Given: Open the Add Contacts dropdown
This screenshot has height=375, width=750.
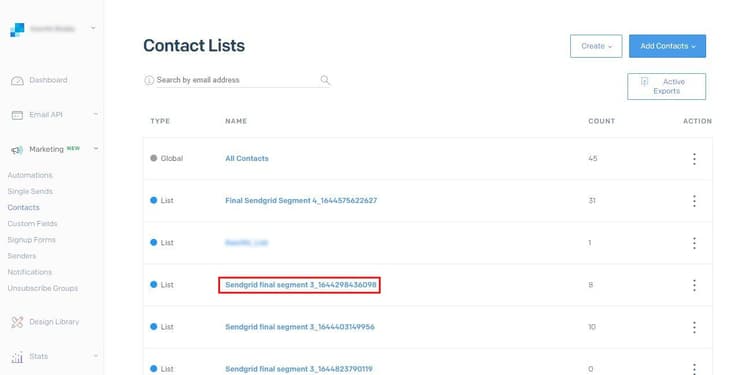Looking at the screenshot, I should (x=667, y=46).
